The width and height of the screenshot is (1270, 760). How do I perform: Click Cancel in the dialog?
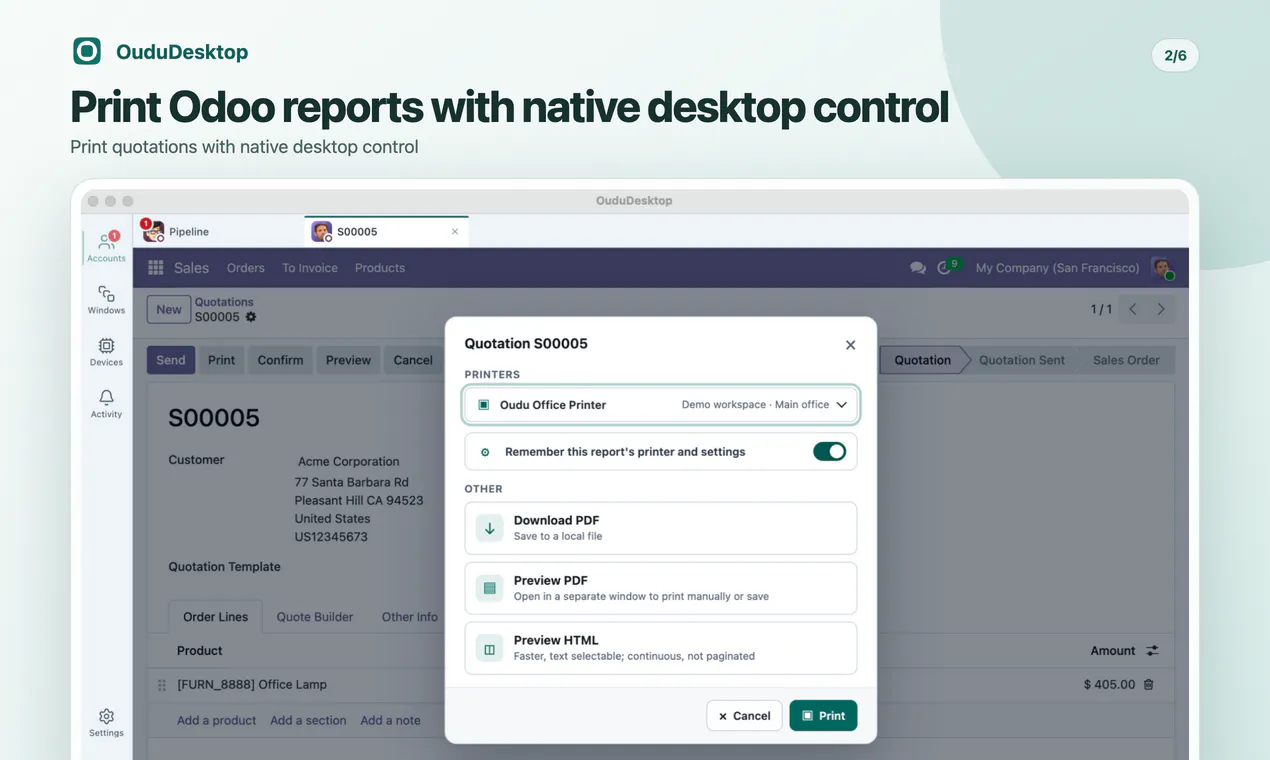coord(744,715)
